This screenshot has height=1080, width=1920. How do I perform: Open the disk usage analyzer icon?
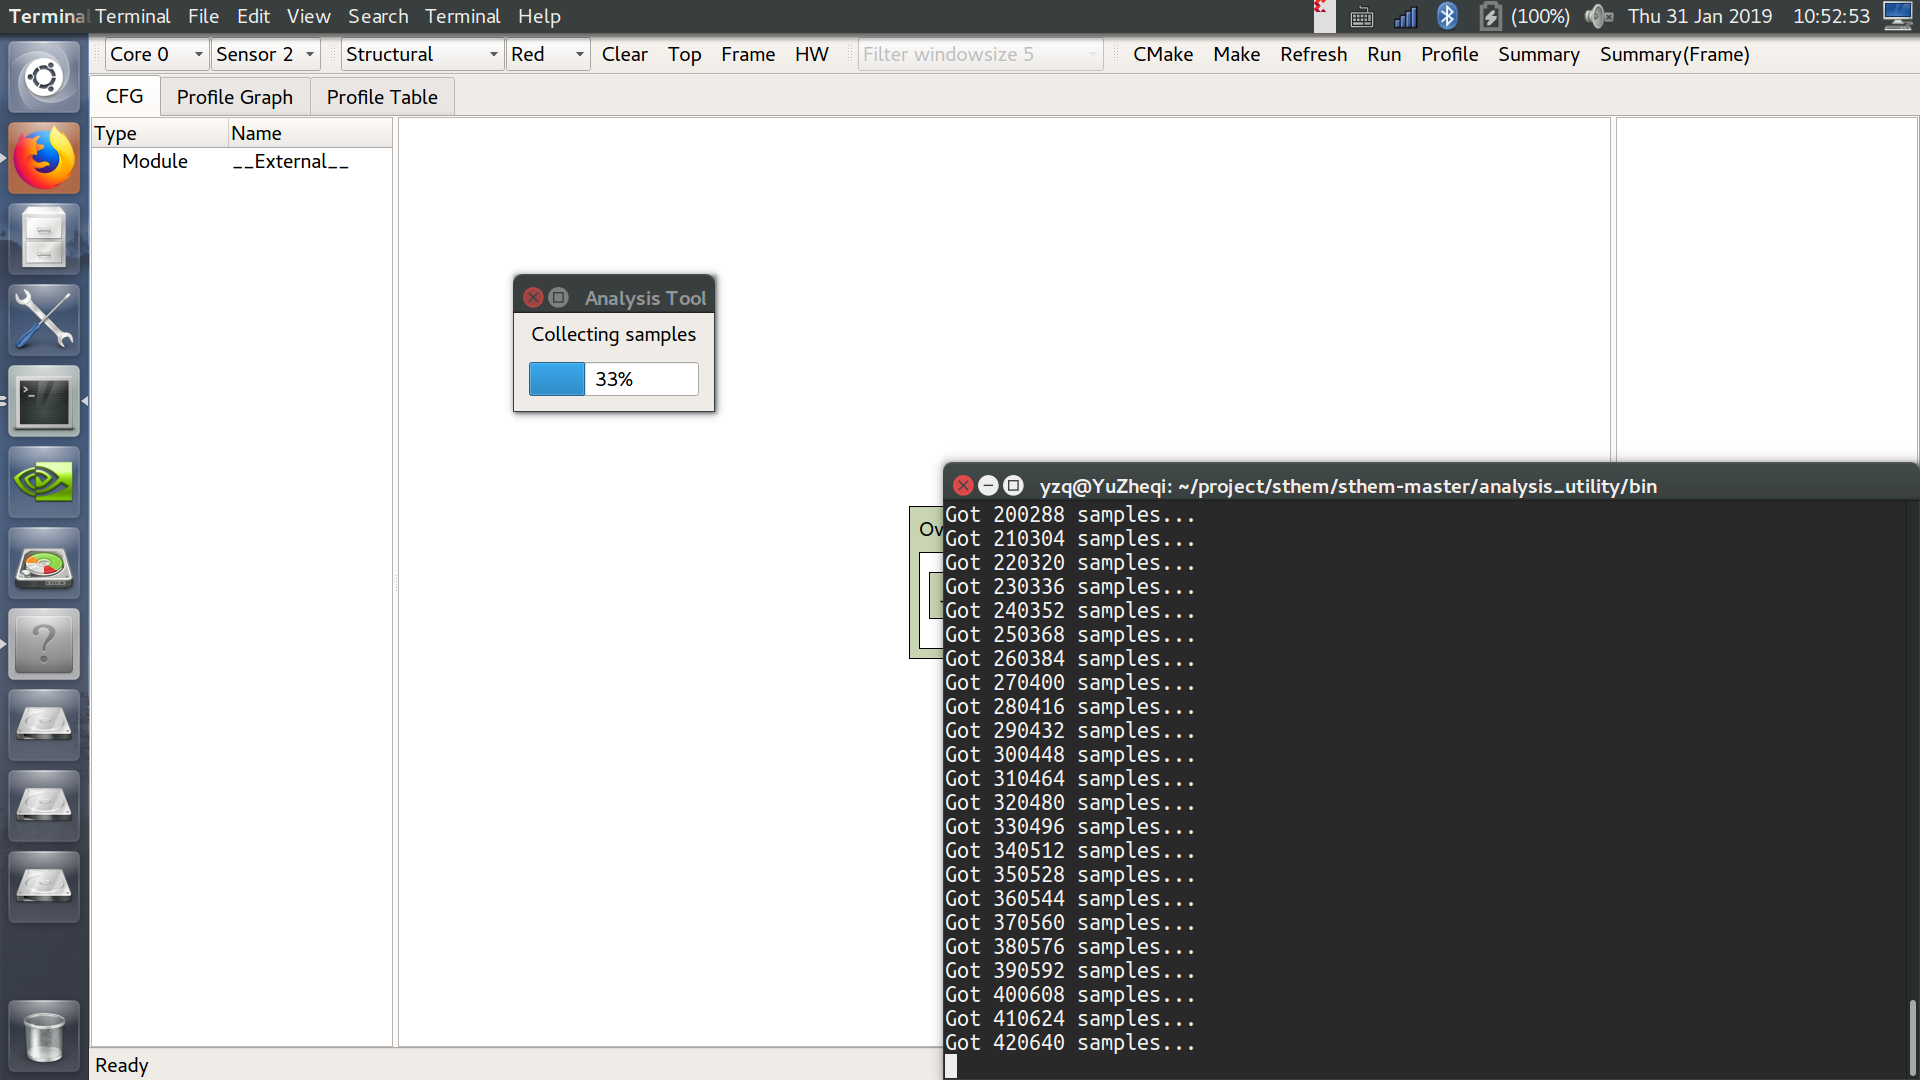(x=44, y=565)
